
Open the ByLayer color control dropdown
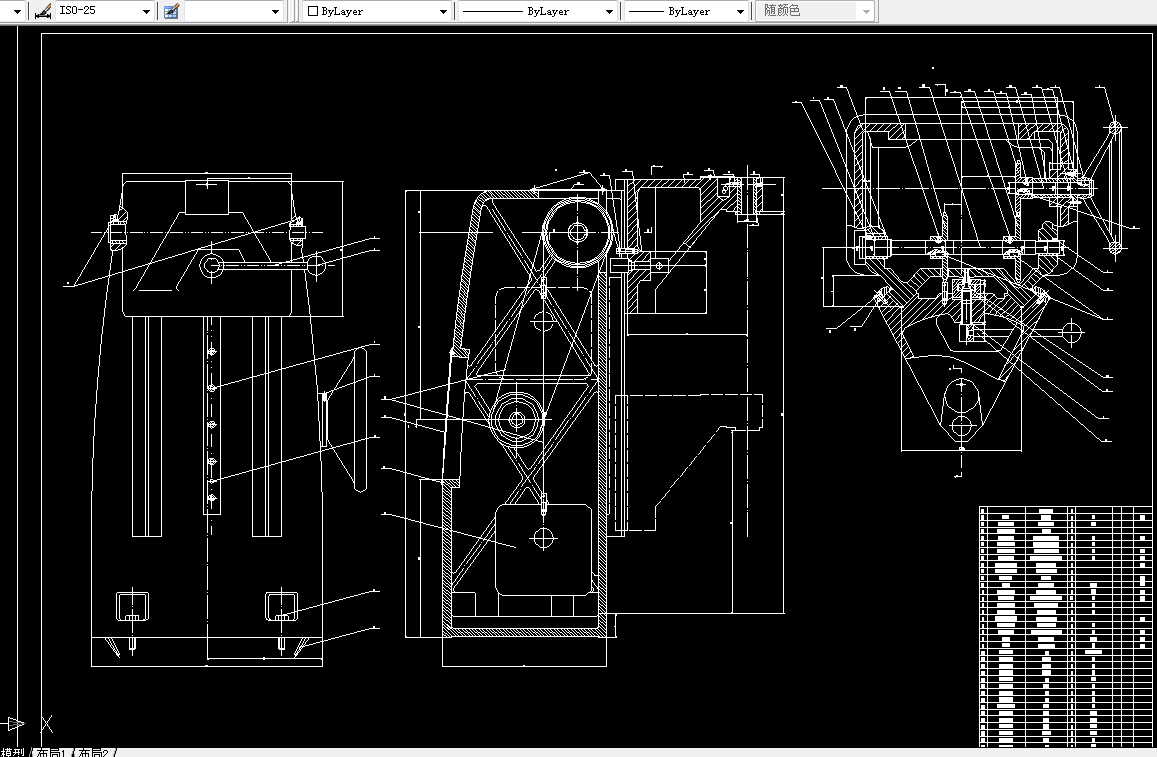(376, 11)
